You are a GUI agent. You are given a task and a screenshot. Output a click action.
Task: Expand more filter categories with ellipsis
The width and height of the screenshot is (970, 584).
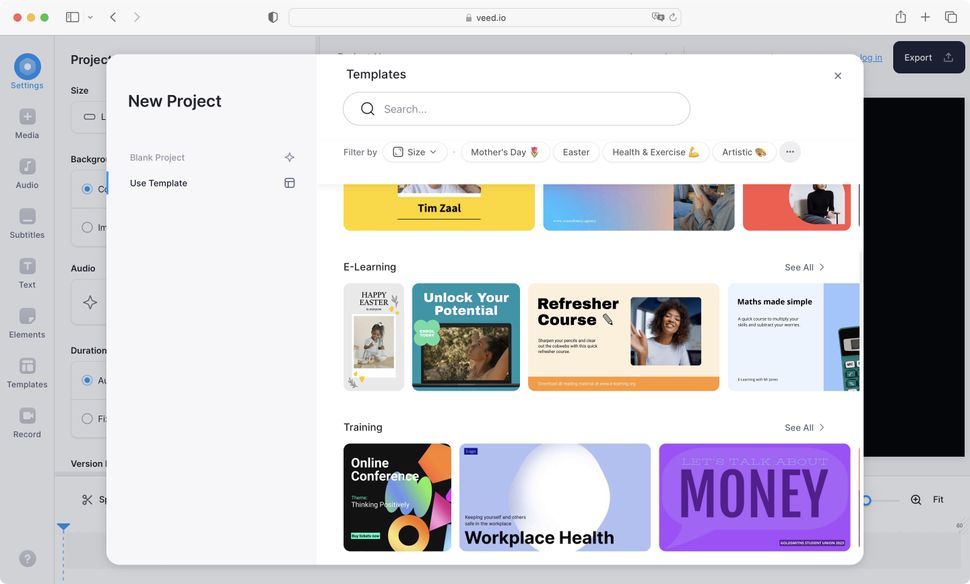(x=790, y=152)
